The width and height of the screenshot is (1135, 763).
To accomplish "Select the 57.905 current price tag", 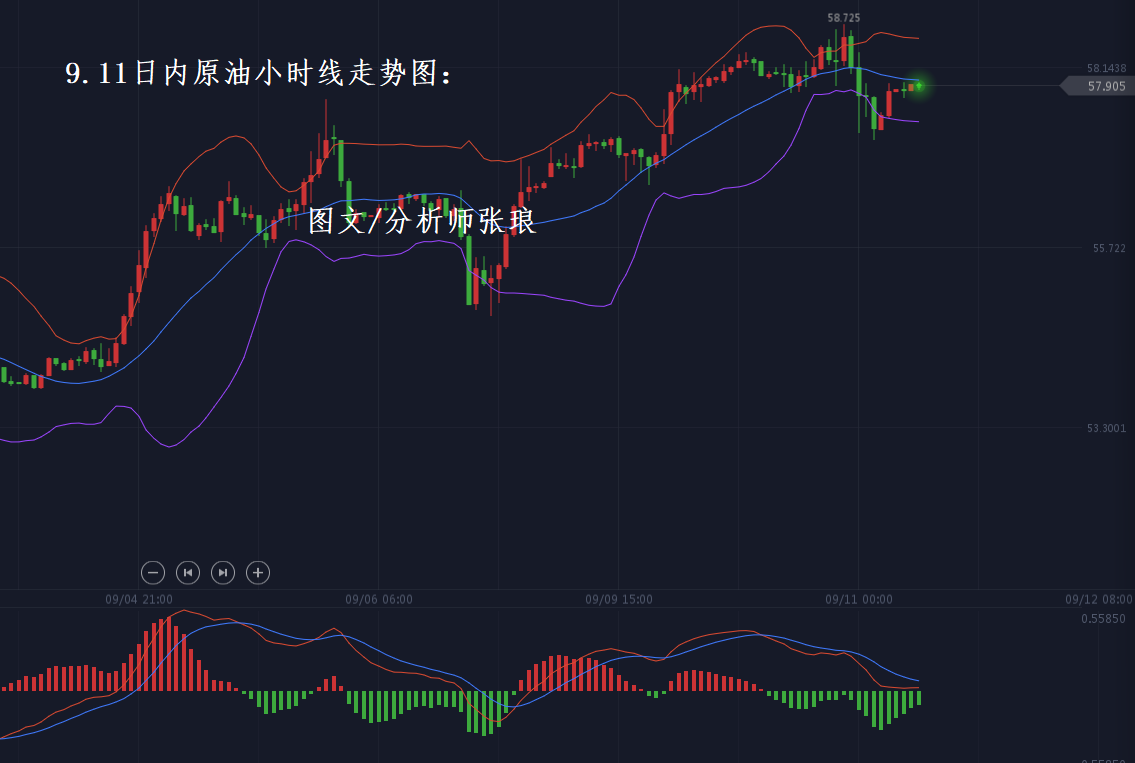I will tap(1104, 87).
